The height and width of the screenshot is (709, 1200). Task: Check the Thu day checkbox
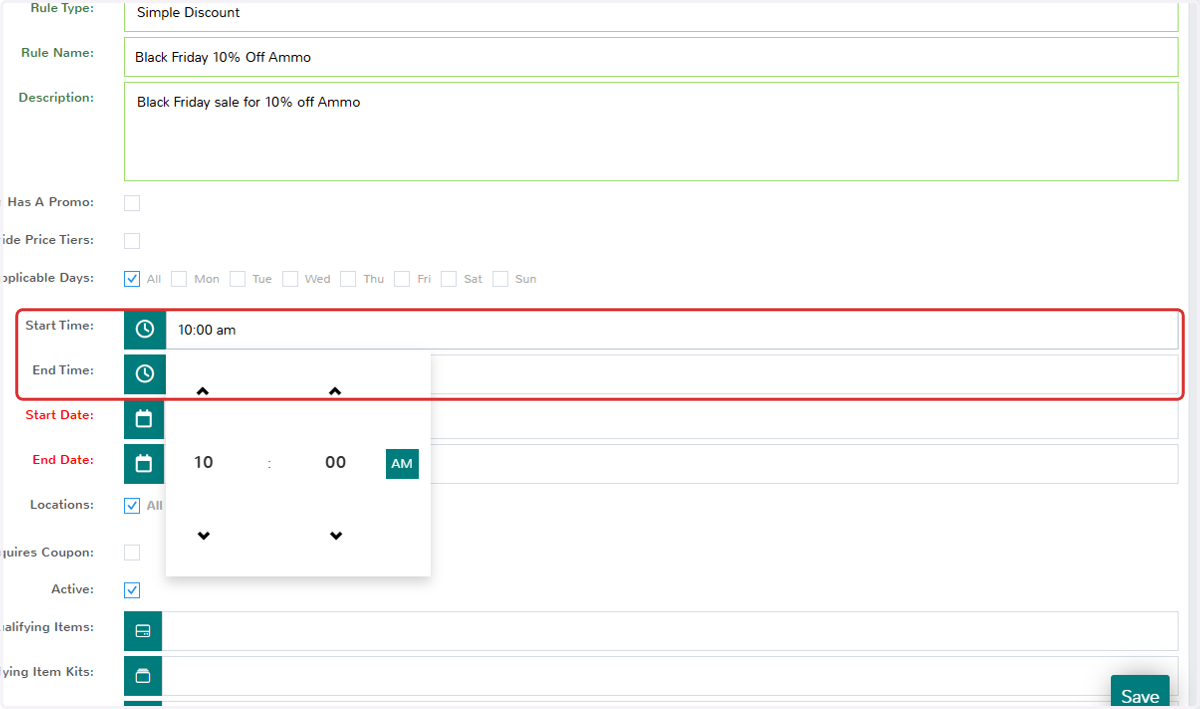coord(348,279)
